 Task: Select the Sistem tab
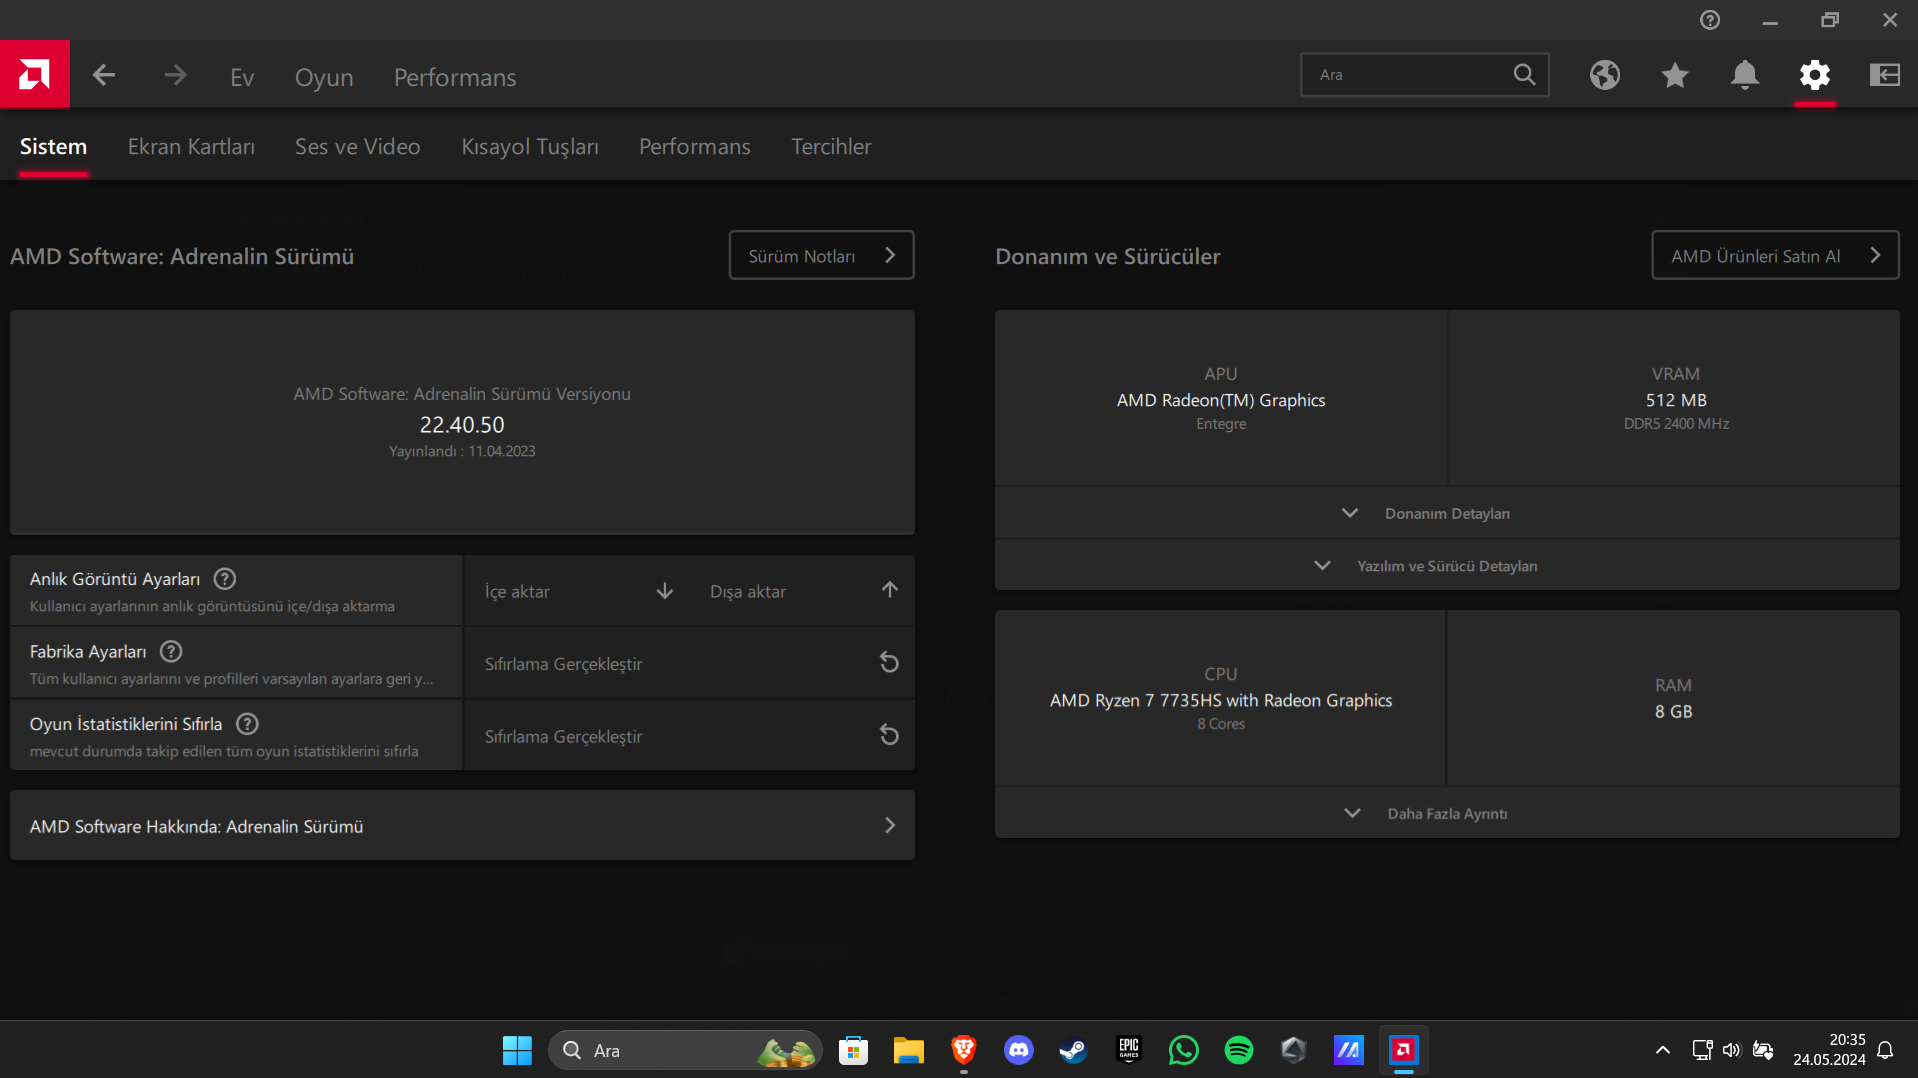53,147
